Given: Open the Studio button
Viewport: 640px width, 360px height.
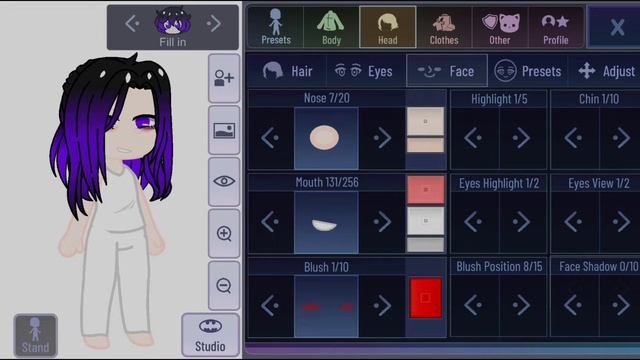Looking at the screenshot, I should click(210, 335).
